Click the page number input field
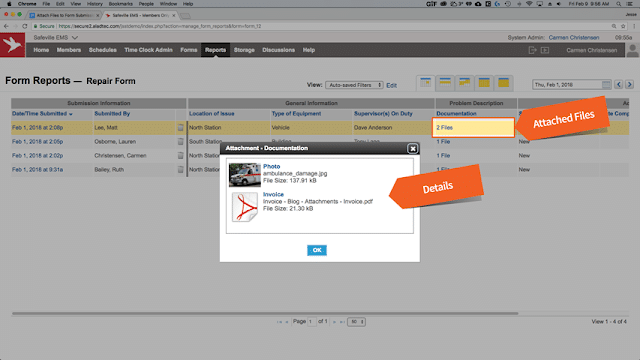The height and width of the screenshot is (360, 640). (x=311, y=322)
